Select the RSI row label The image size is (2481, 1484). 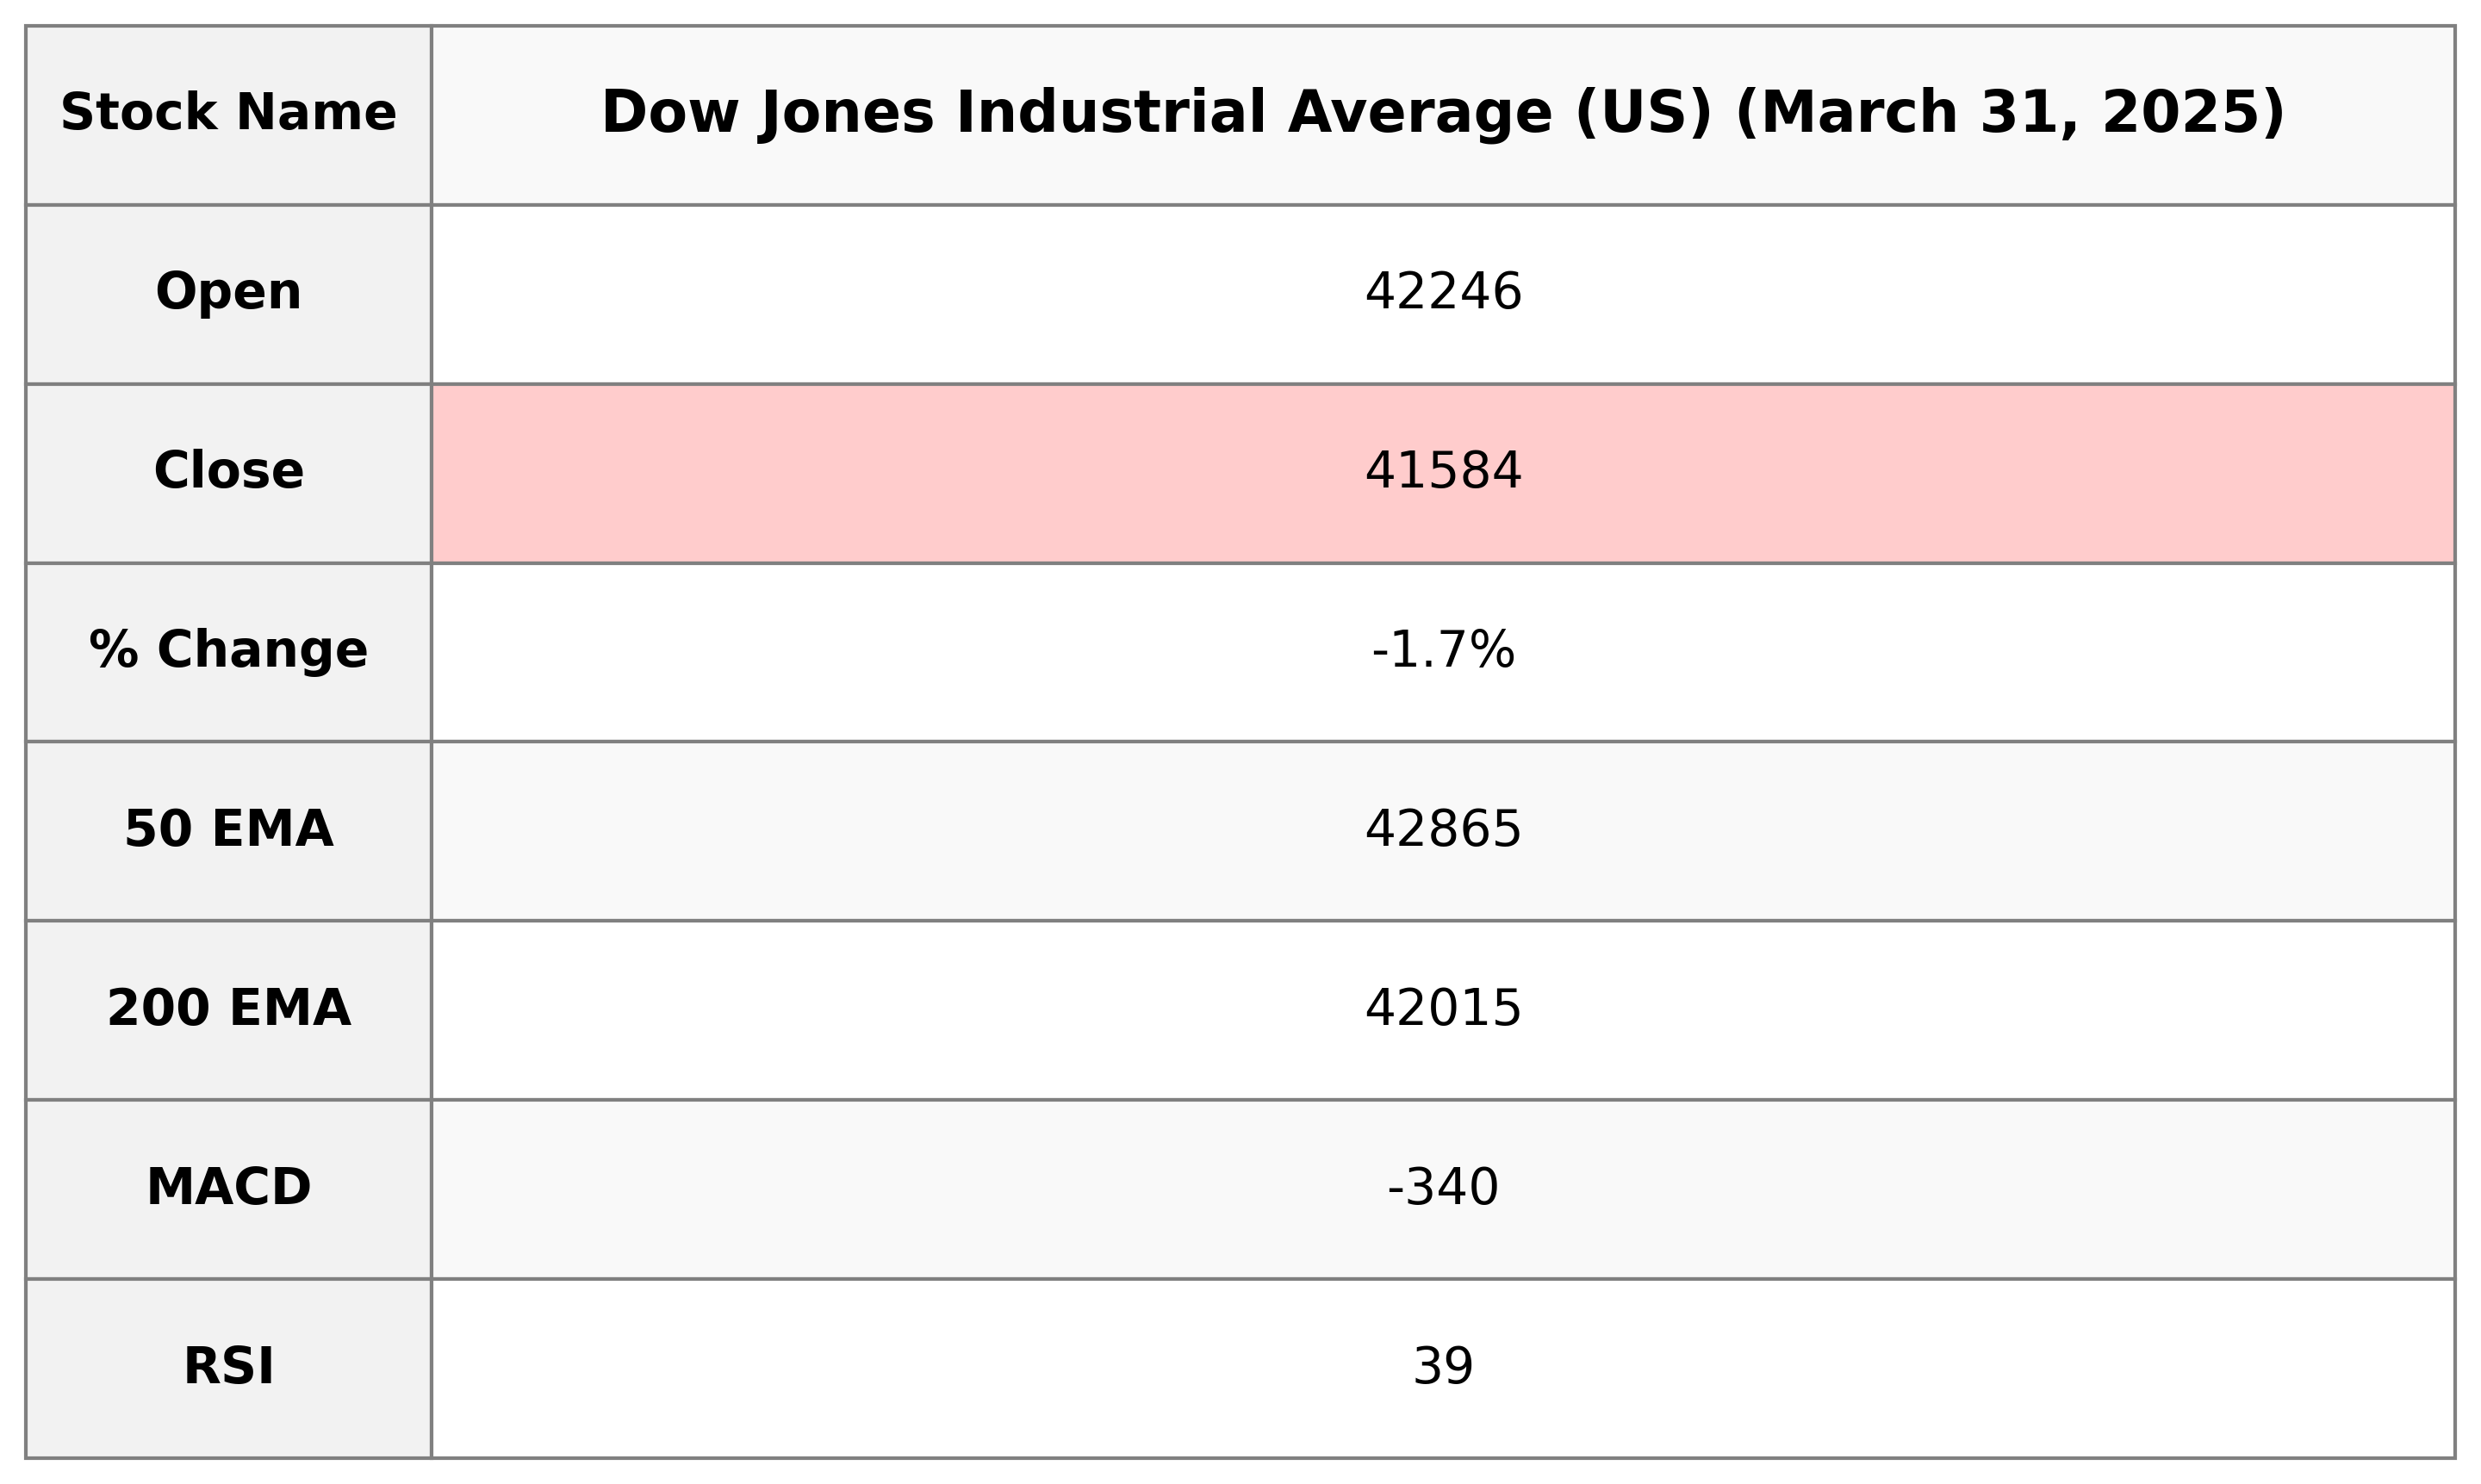(x=228, y=1367)
